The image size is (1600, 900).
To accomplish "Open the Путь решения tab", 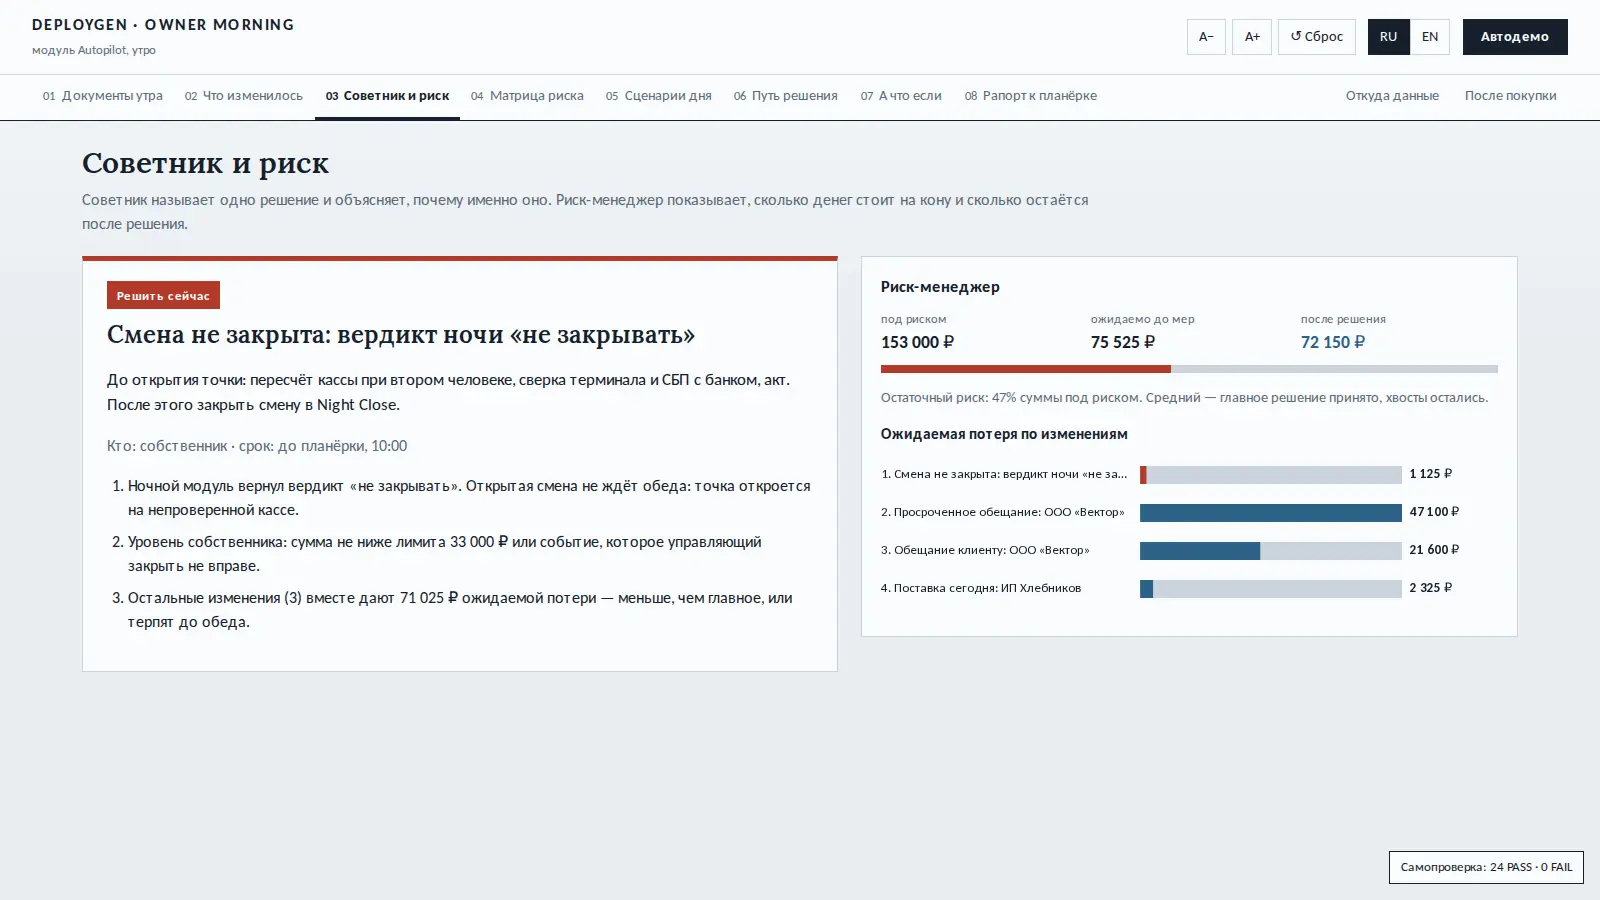I will [786, 96].
